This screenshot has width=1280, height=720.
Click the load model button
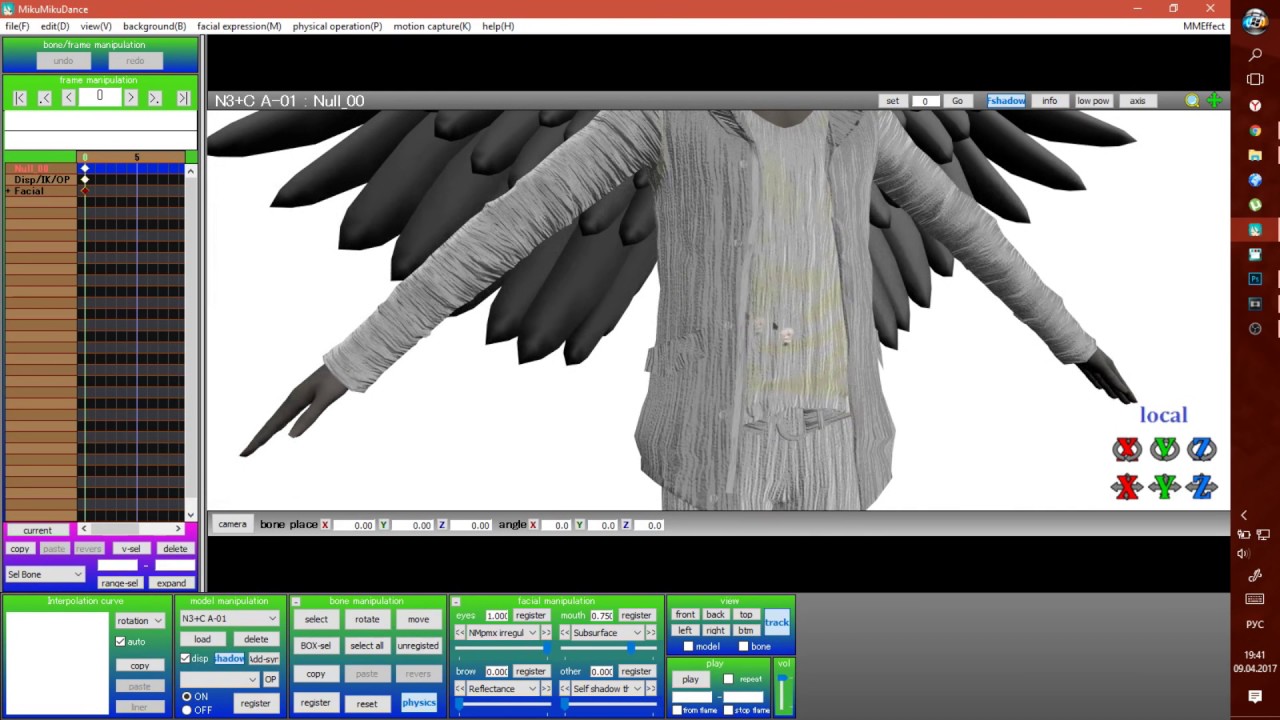(x=202, y=639)
